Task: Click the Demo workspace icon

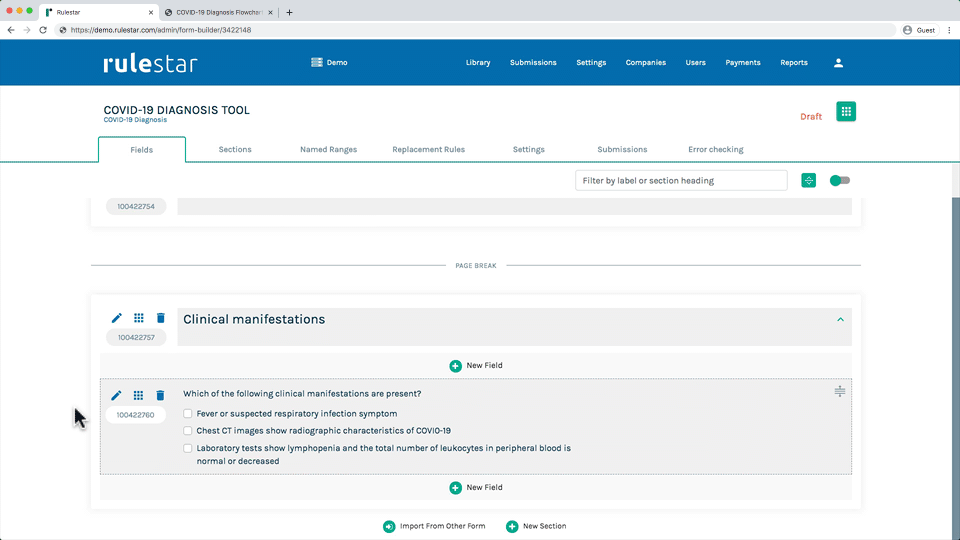Action: coord(317,62)
